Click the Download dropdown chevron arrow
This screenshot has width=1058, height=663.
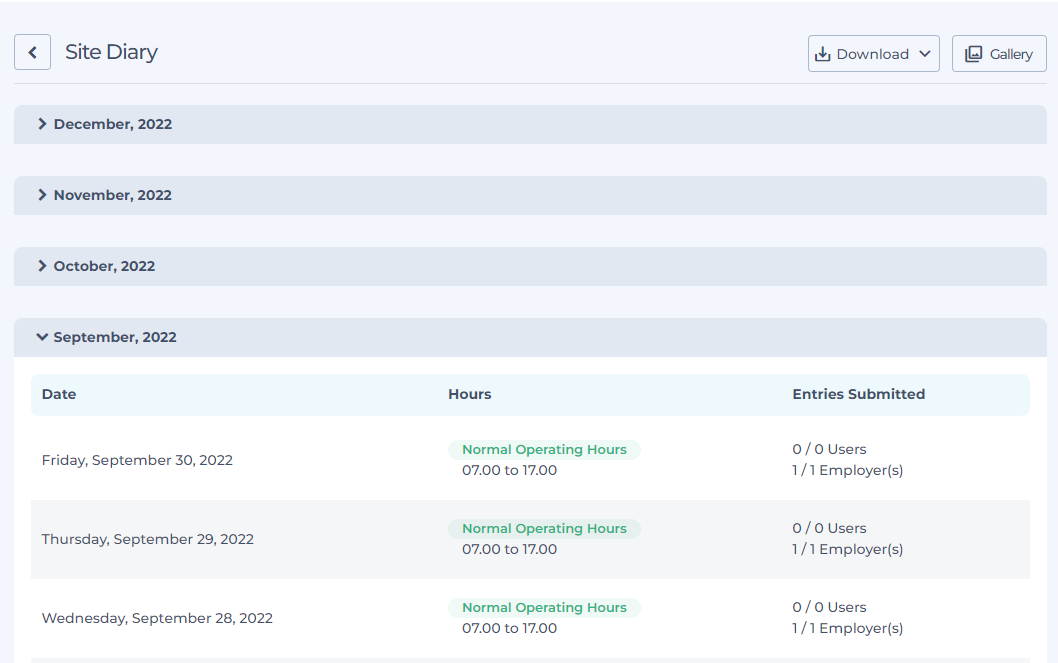point(924,54)
